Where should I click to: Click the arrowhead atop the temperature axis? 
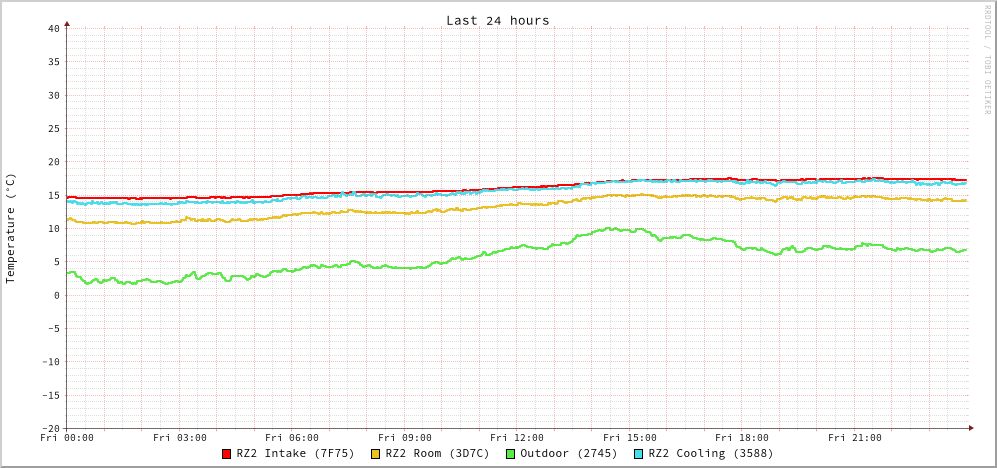click(x=67, y=22)
